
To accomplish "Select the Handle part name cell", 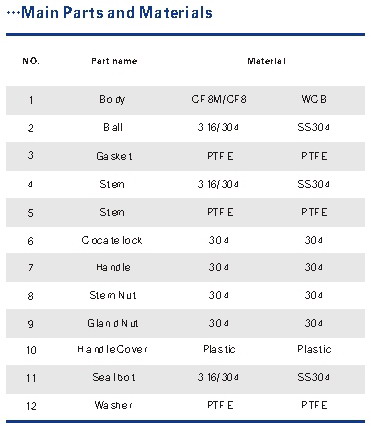I will [113, 267].
